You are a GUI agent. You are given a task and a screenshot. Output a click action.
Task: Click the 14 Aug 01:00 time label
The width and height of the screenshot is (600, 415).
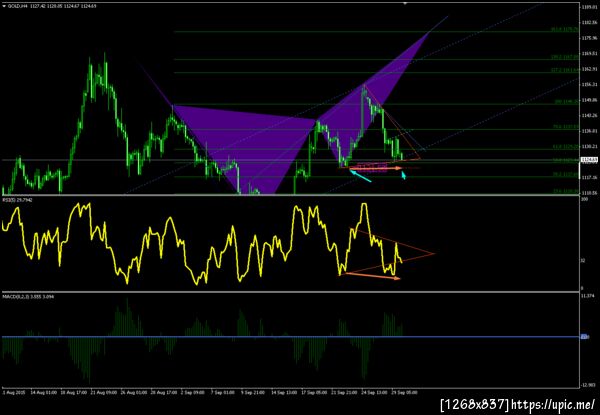pyautogui.click(x=44, y=392)
